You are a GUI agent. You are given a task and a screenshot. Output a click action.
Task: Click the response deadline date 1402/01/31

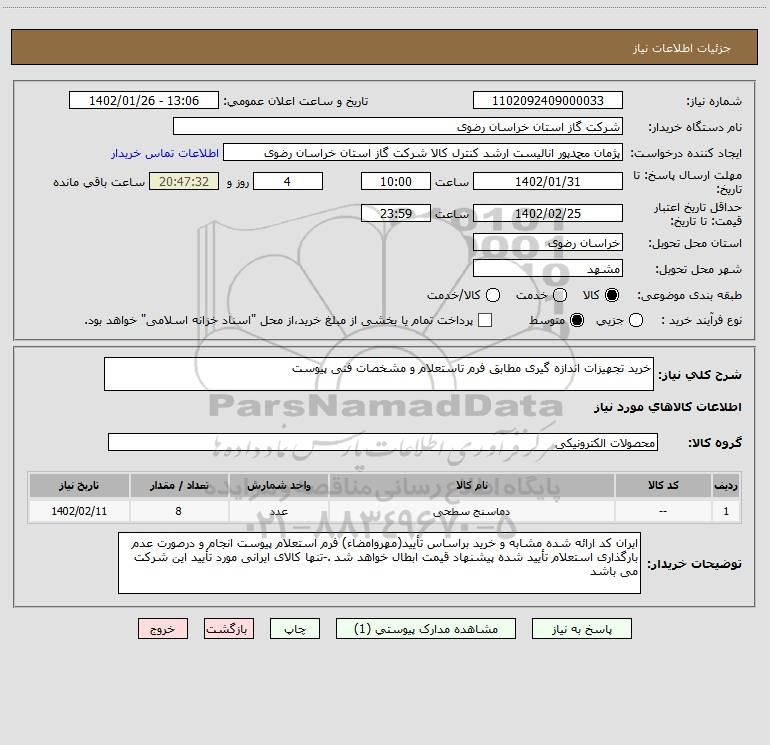click(548, 182)
